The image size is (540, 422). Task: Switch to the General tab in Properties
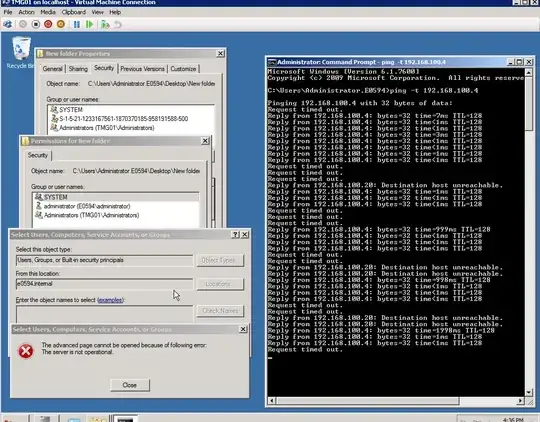click(52, 69)
